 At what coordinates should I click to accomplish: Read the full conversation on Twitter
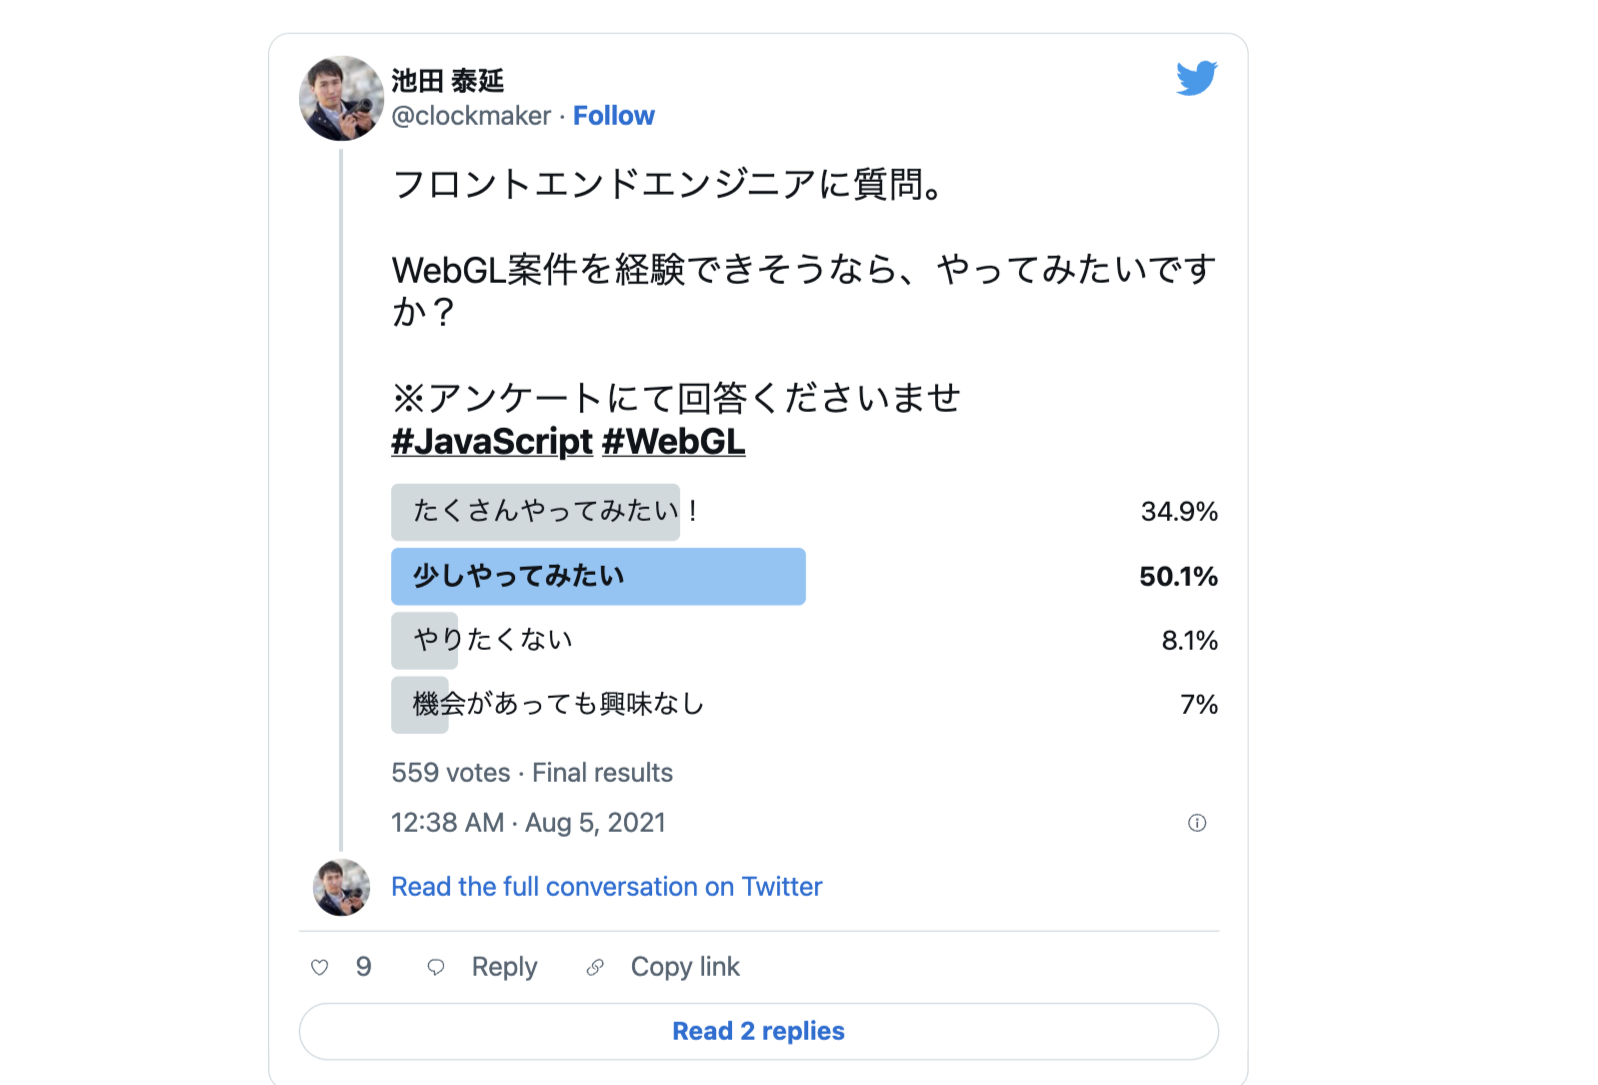pos(606,887)
